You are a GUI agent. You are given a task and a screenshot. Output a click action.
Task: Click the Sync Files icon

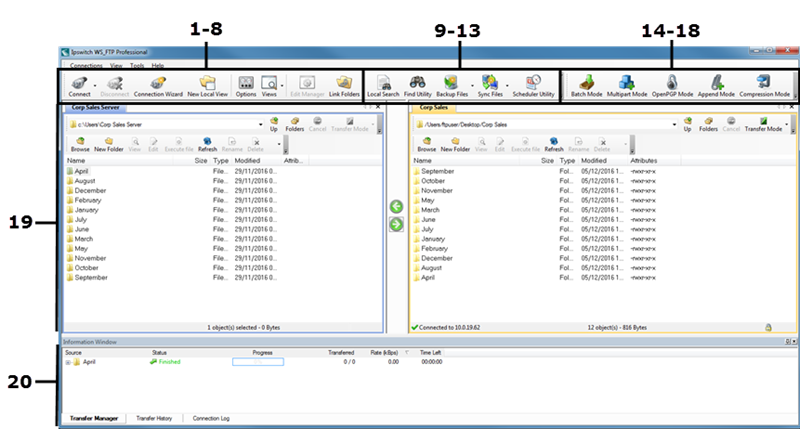(490, 86)
